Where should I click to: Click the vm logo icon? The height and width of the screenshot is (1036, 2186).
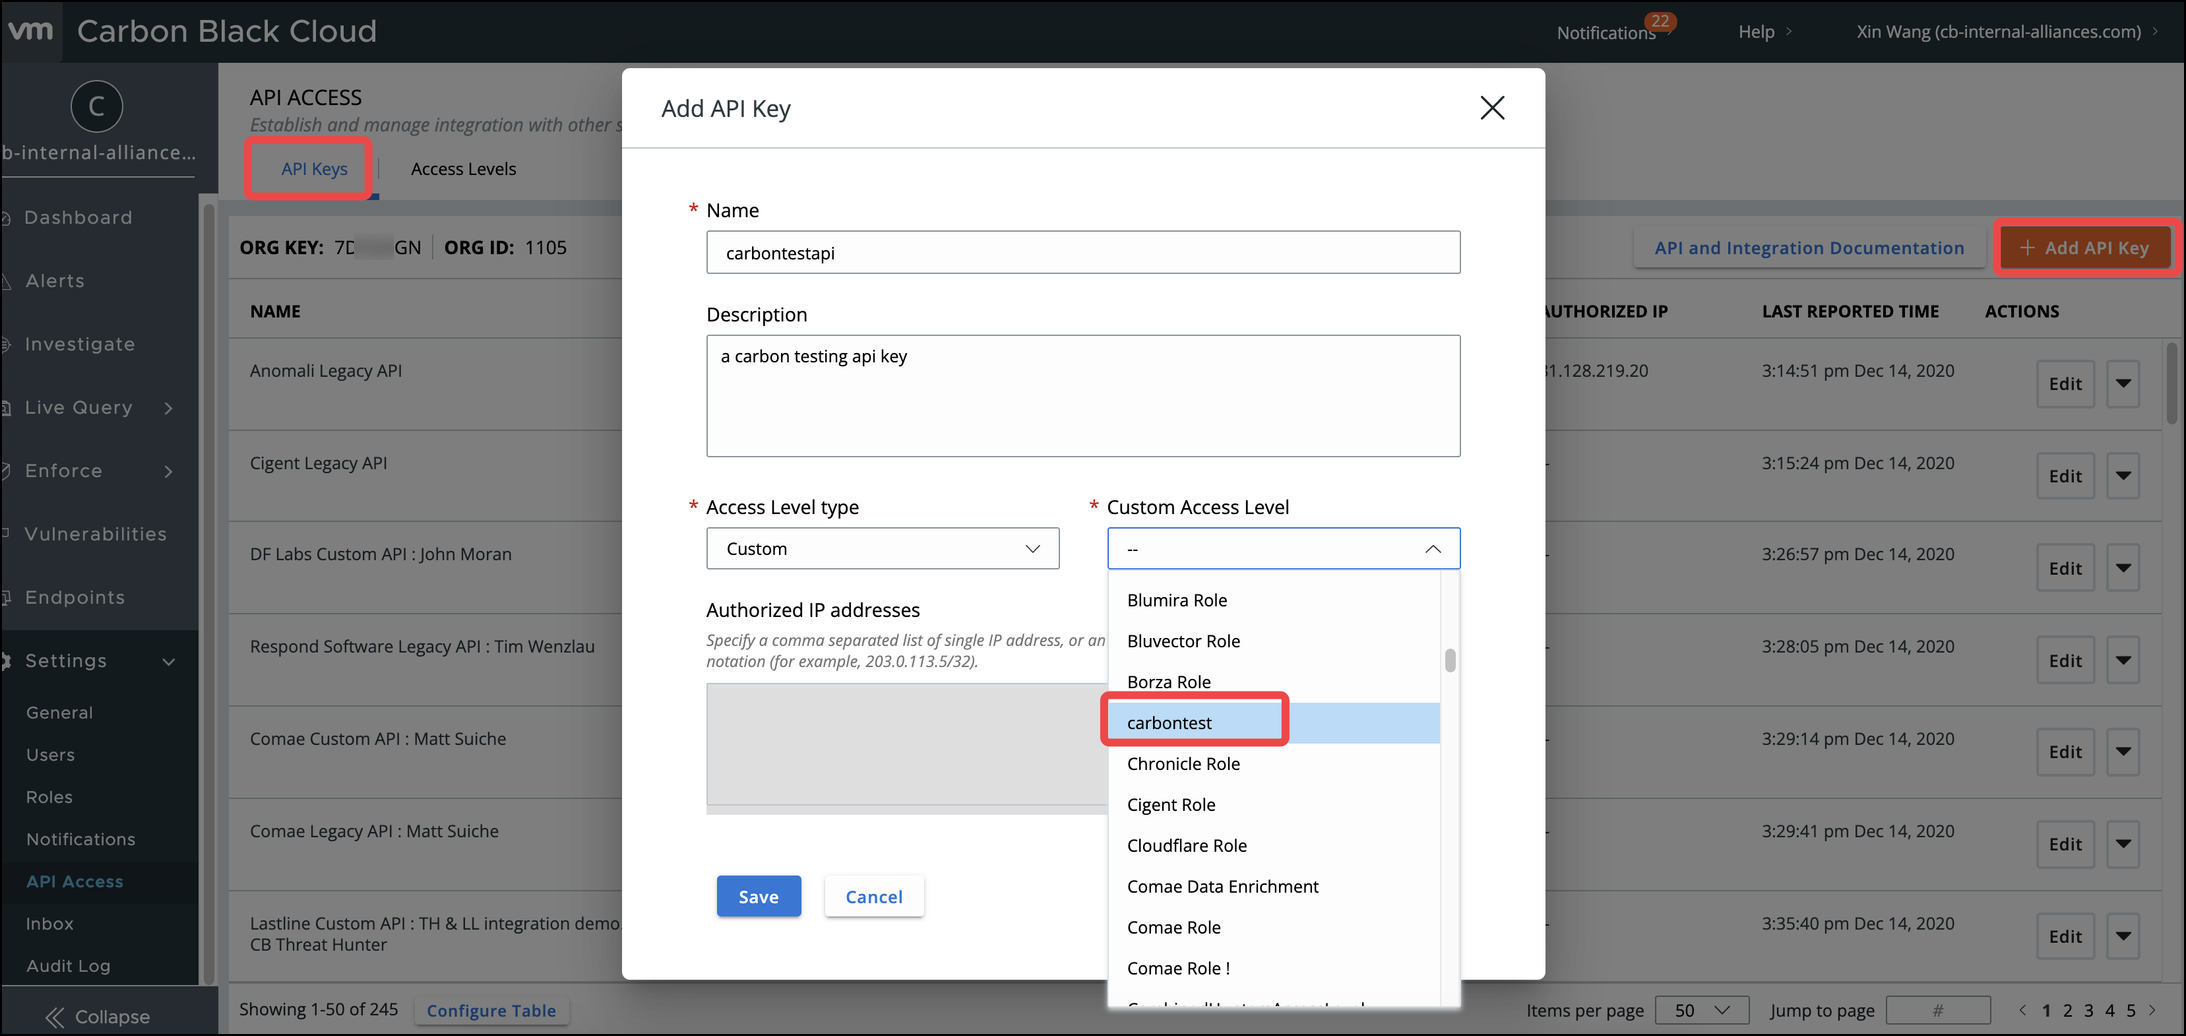point(30,30)
